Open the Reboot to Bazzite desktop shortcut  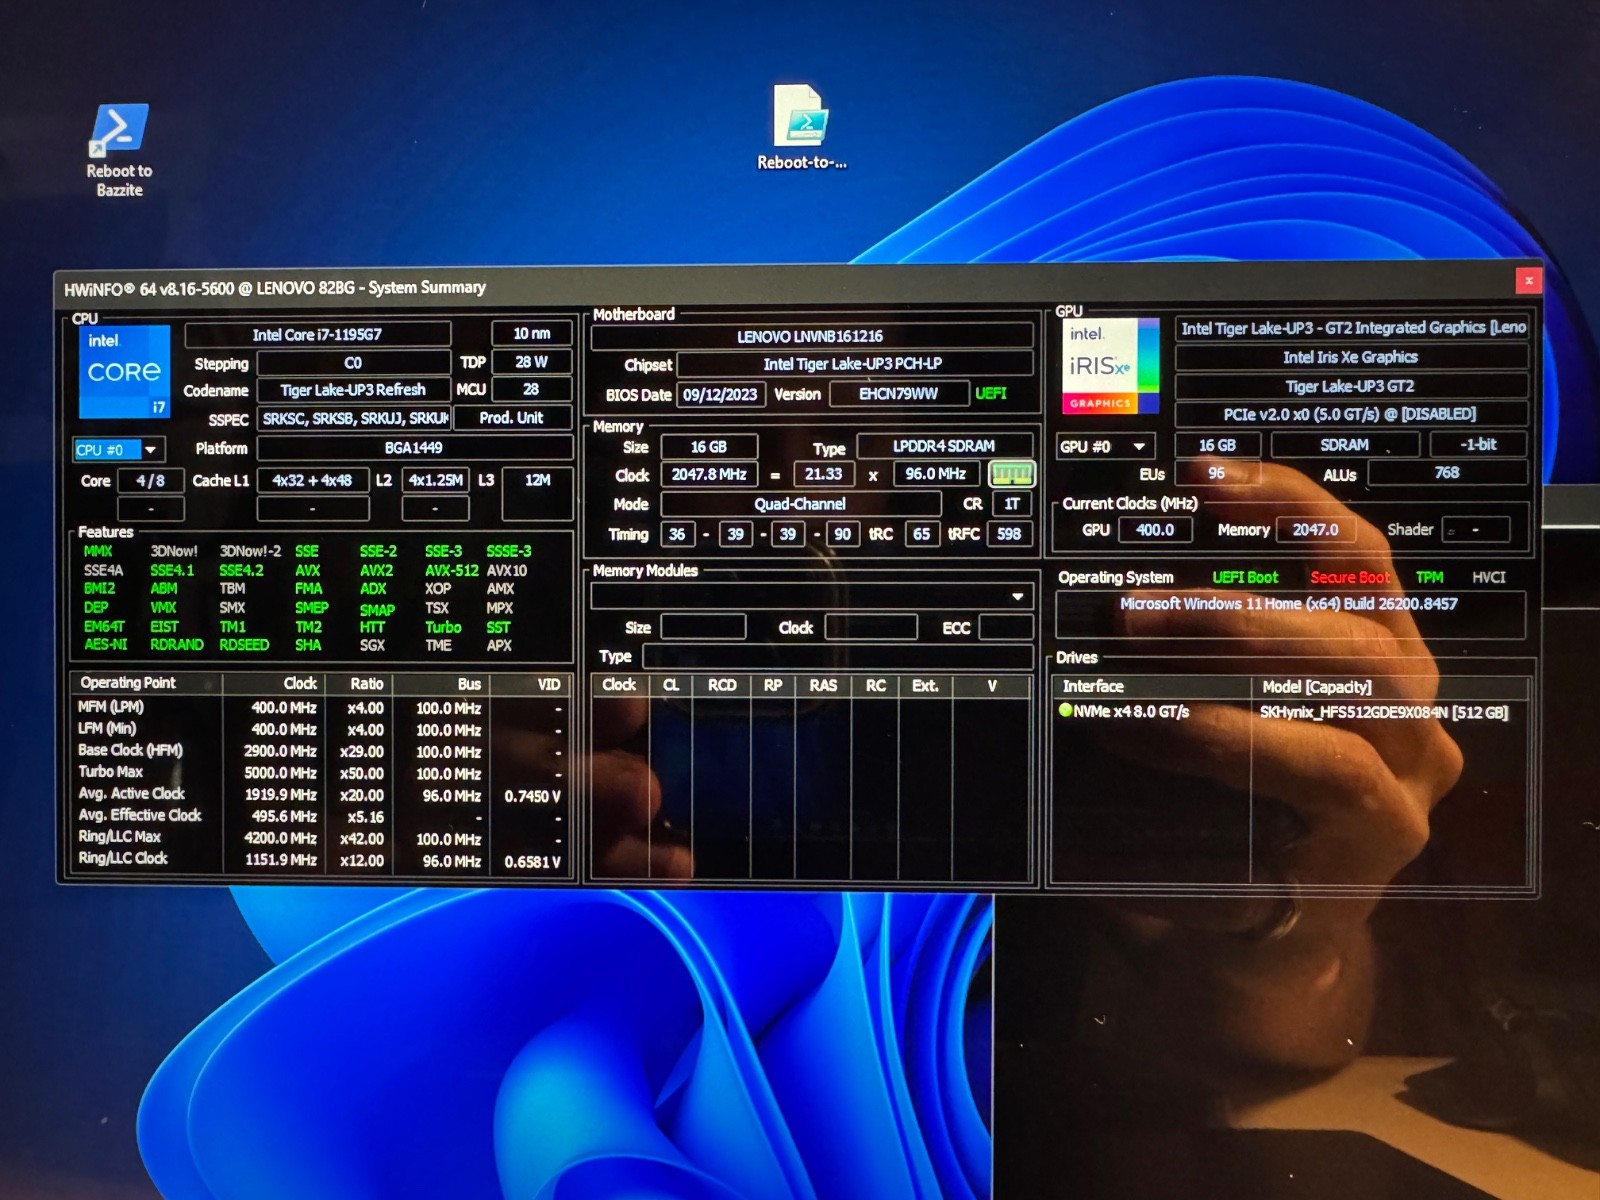[119, 150]
